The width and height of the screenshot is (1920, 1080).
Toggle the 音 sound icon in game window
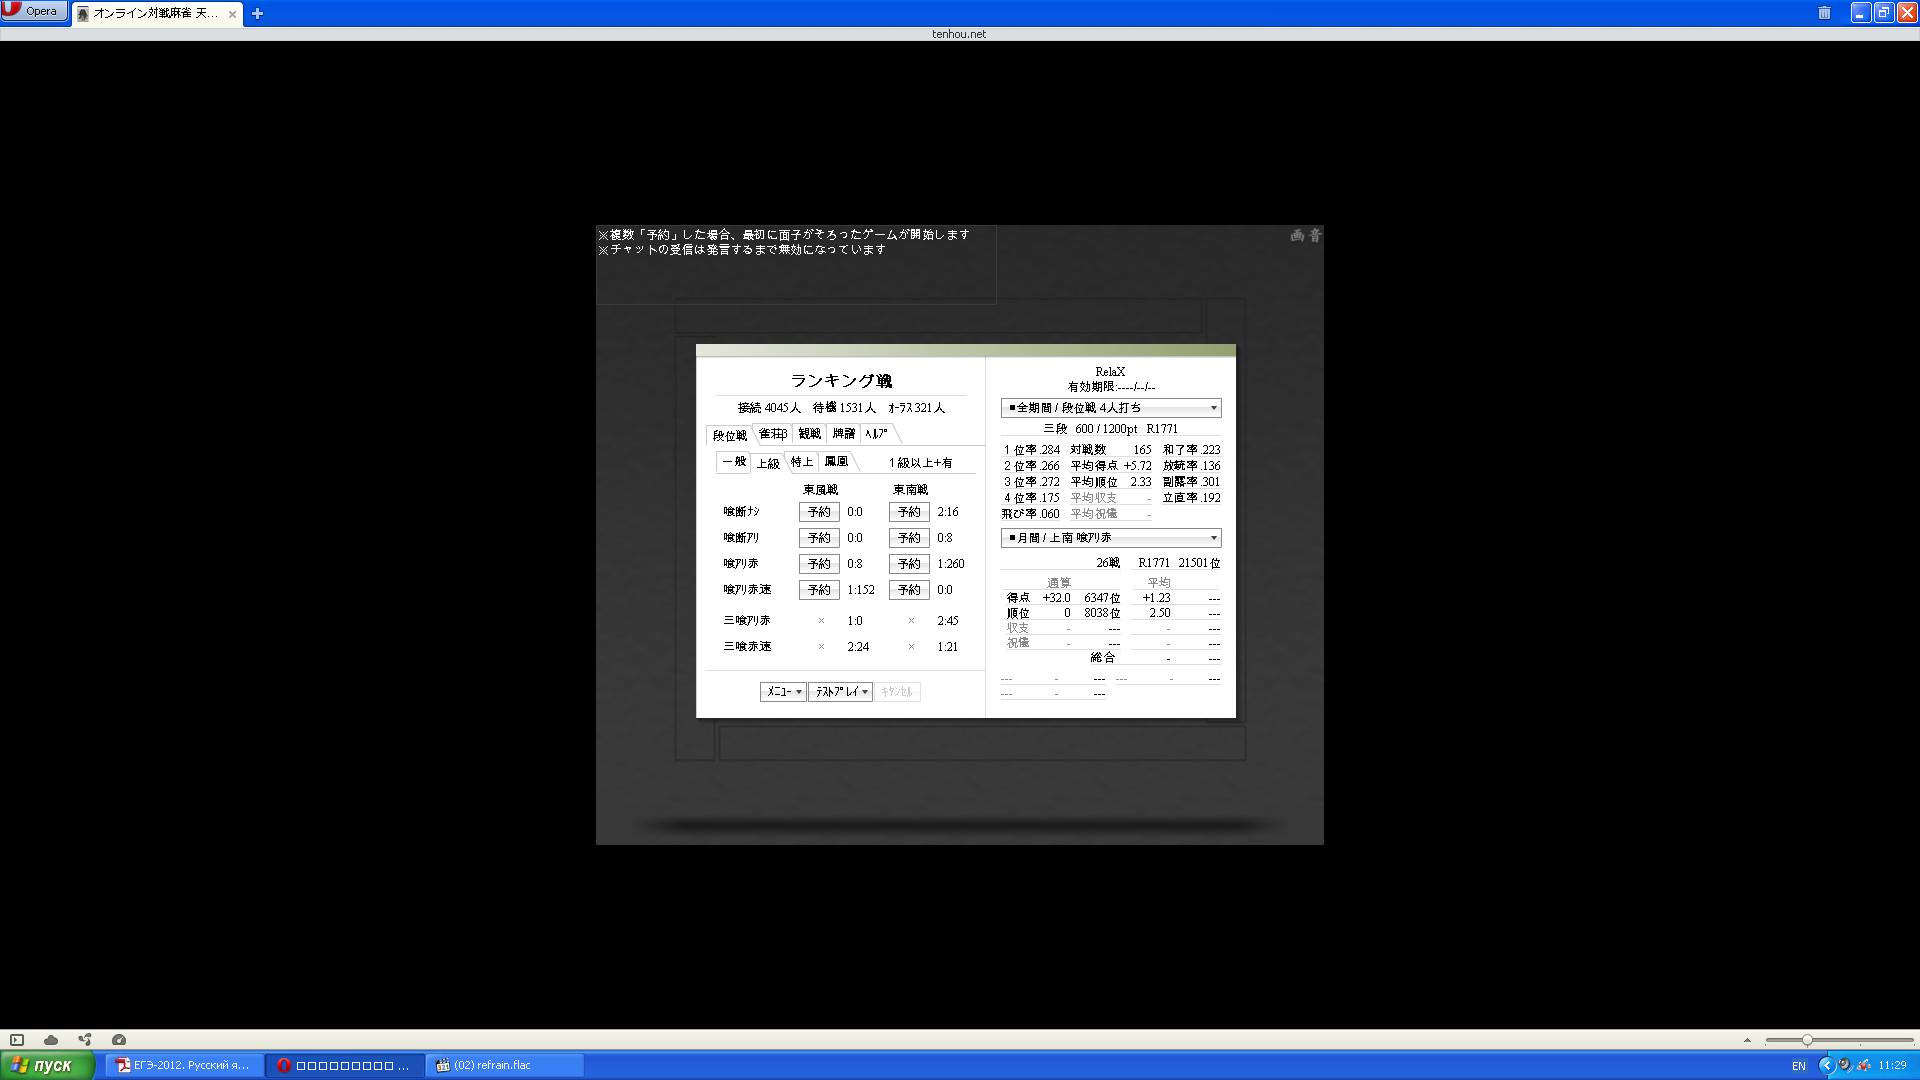1315,235
